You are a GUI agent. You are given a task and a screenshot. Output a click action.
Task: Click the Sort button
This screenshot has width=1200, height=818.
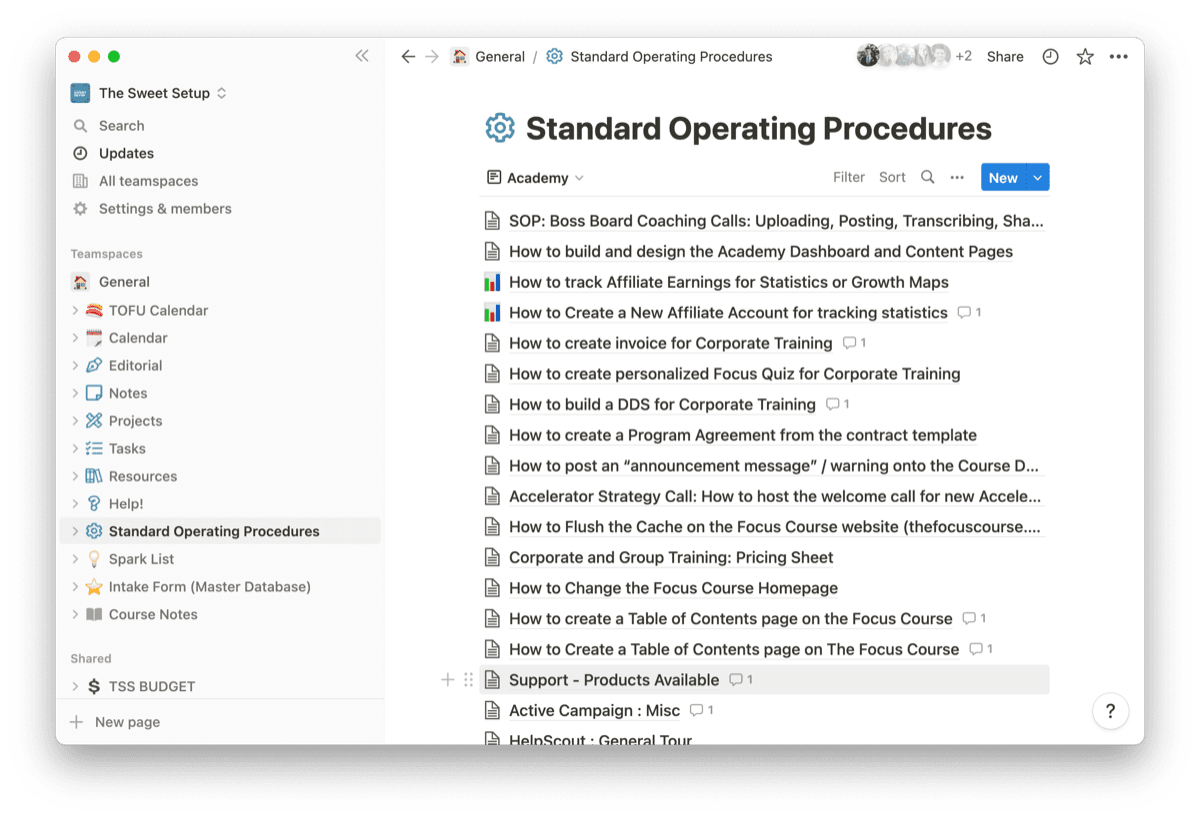pyautogui.click(x=892, y=177)
